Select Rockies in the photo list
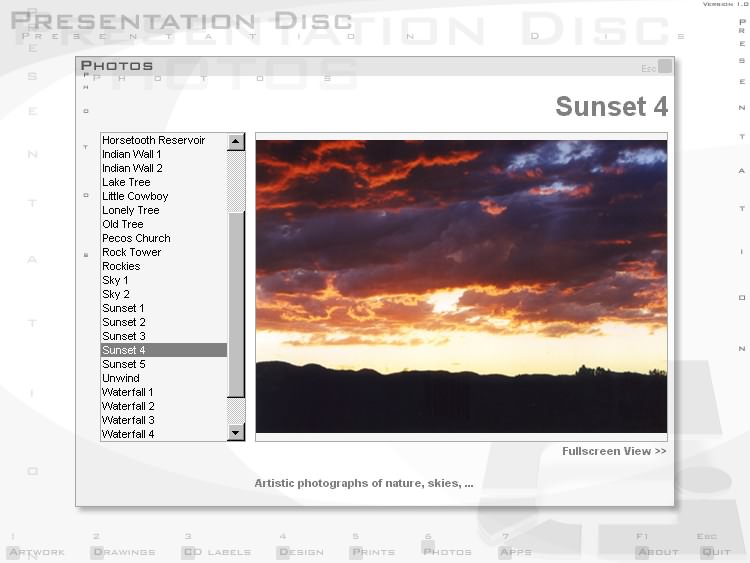The width and height of the screenshot is (750, 563). 164,266
